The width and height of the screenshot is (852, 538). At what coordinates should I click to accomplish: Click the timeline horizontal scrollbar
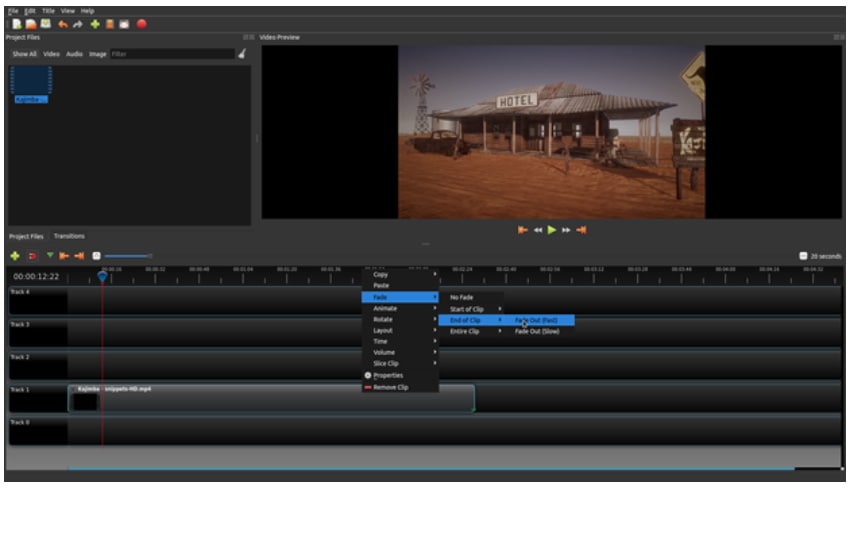pyautogui.click(x=431, y=468)
